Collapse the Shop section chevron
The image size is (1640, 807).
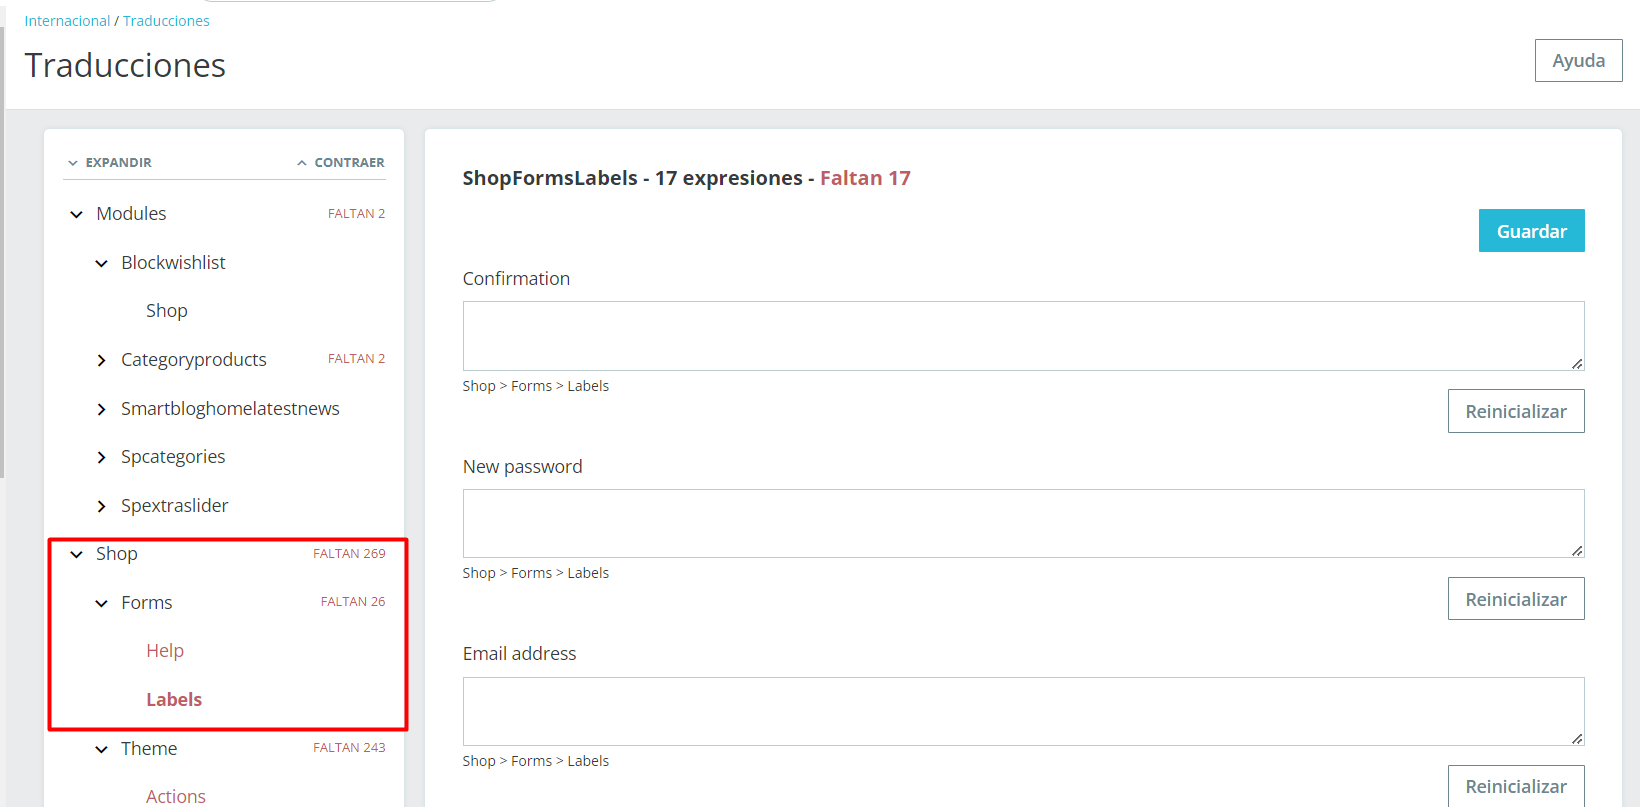point(77,554)
